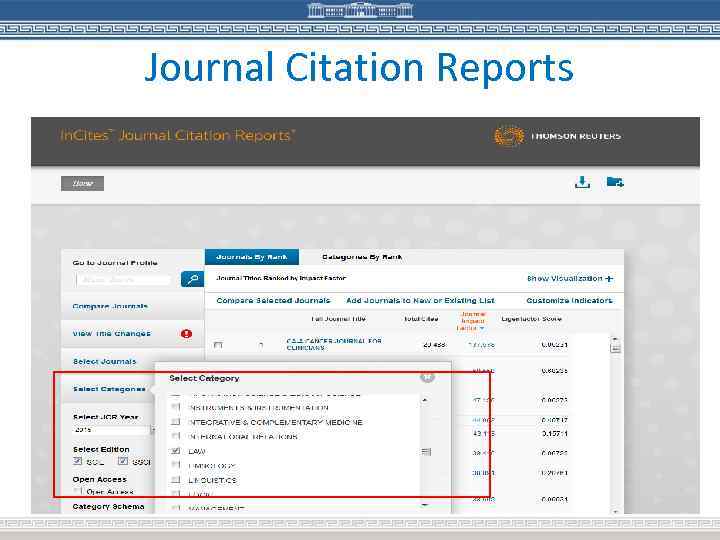
Task: Click Show Visualization link
Action: click(564, 279)
